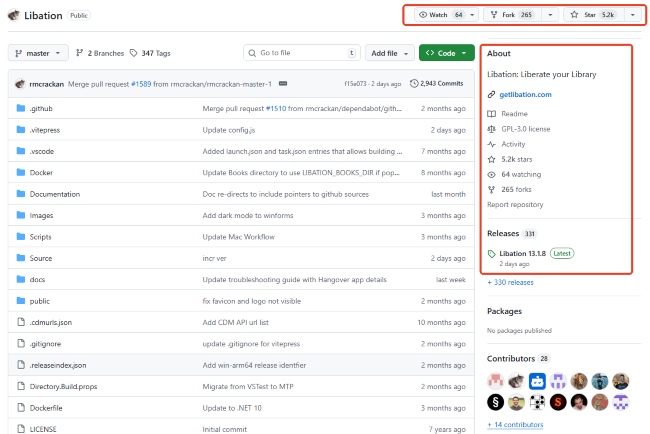Open the 2 Branches link

pyautogui.click(x=100, y=53)
